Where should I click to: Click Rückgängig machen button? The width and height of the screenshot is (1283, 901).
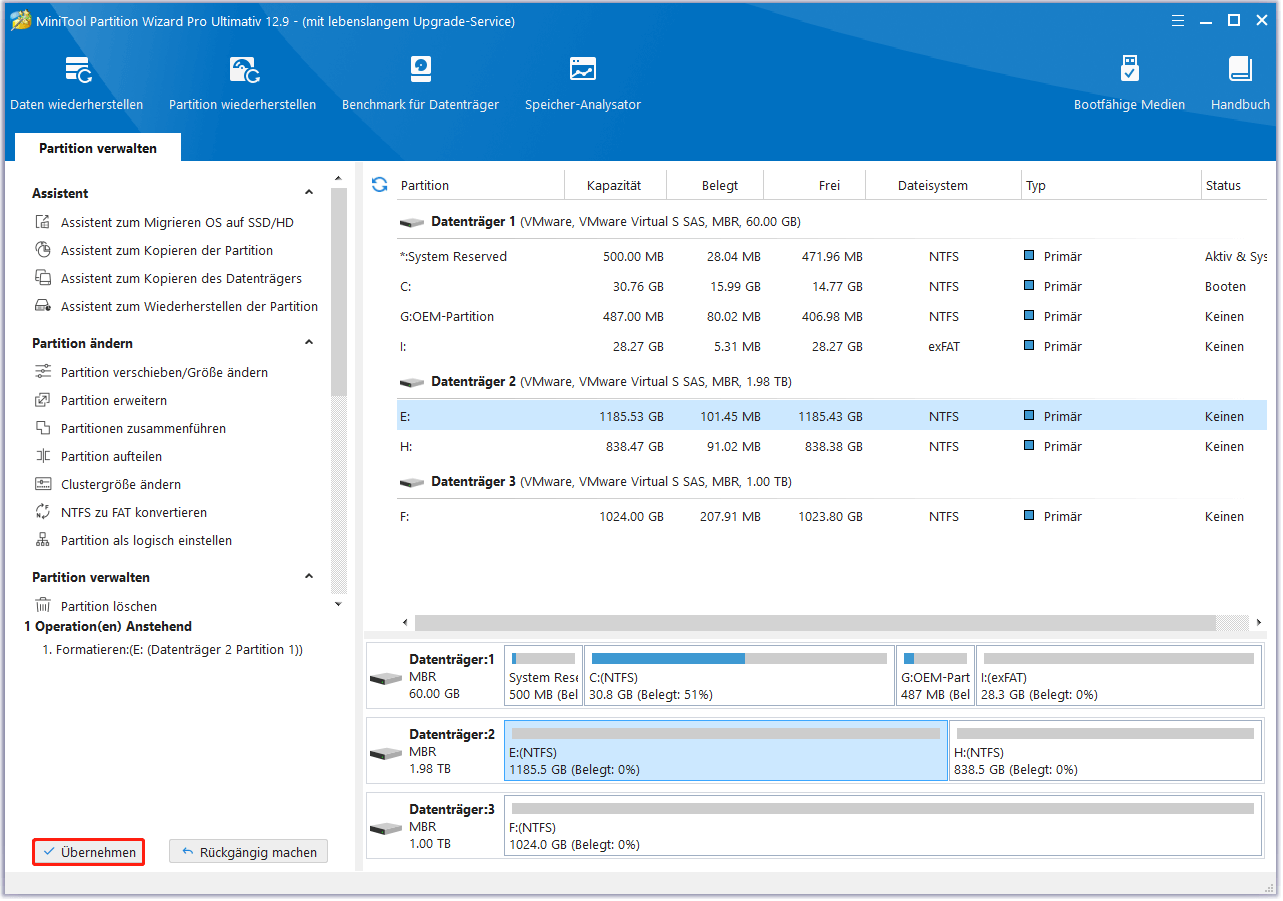(248, 852)
